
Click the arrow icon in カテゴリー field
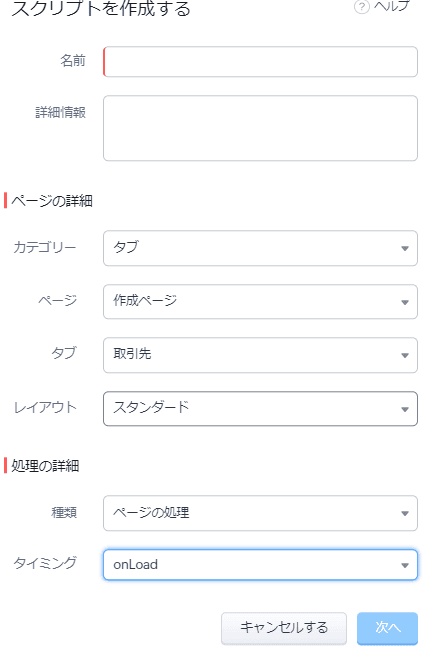point(405,249)
